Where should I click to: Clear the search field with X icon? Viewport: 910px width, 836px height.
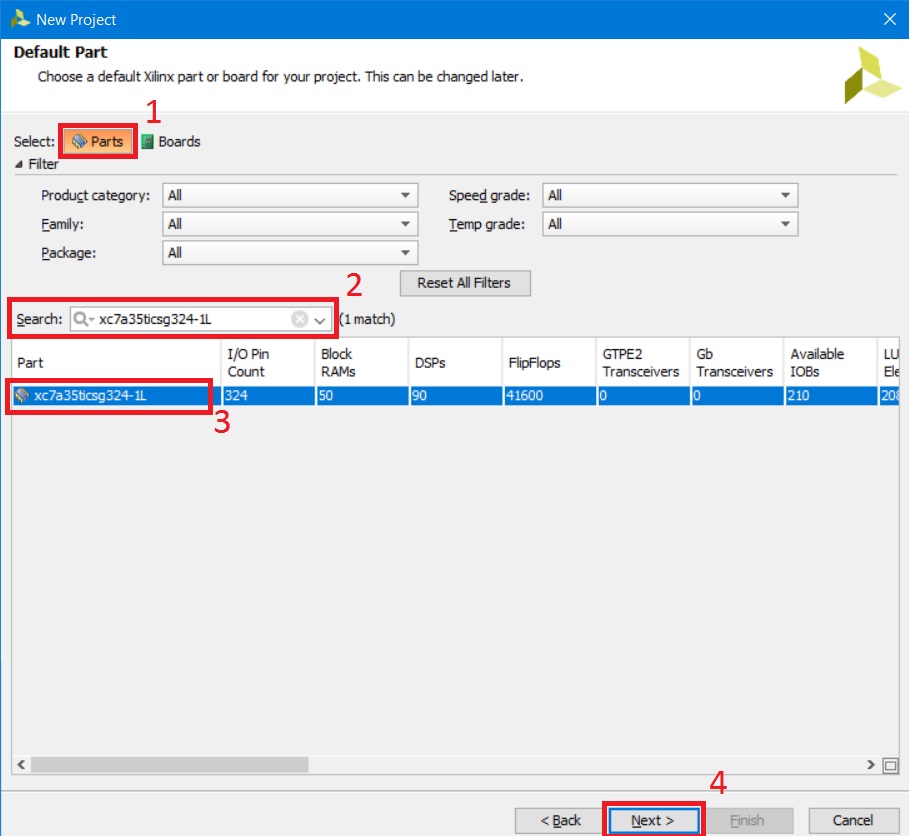click(299, 320)
